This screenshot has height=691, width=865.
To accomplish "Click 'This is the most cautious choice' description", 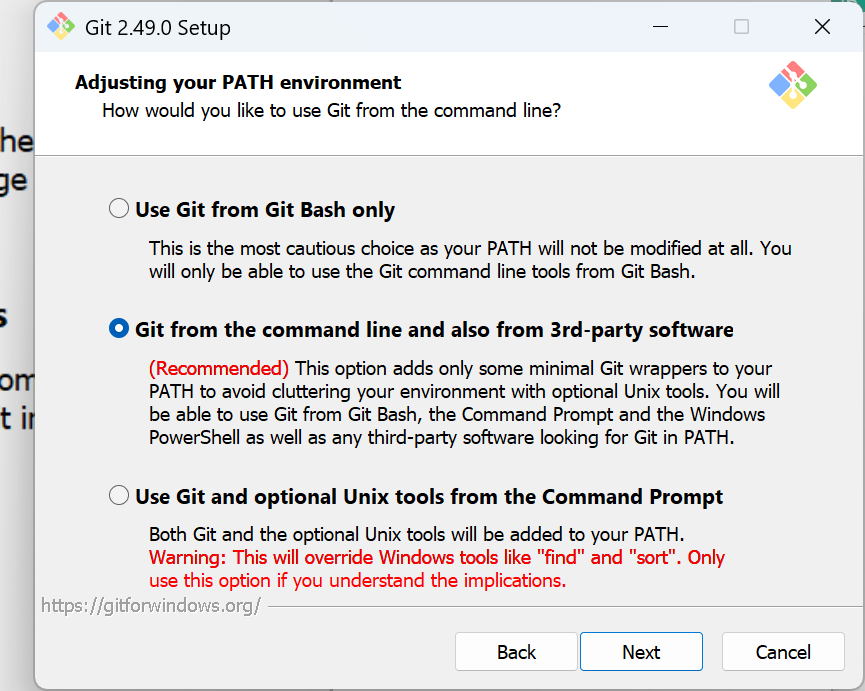I will (470, 260).
